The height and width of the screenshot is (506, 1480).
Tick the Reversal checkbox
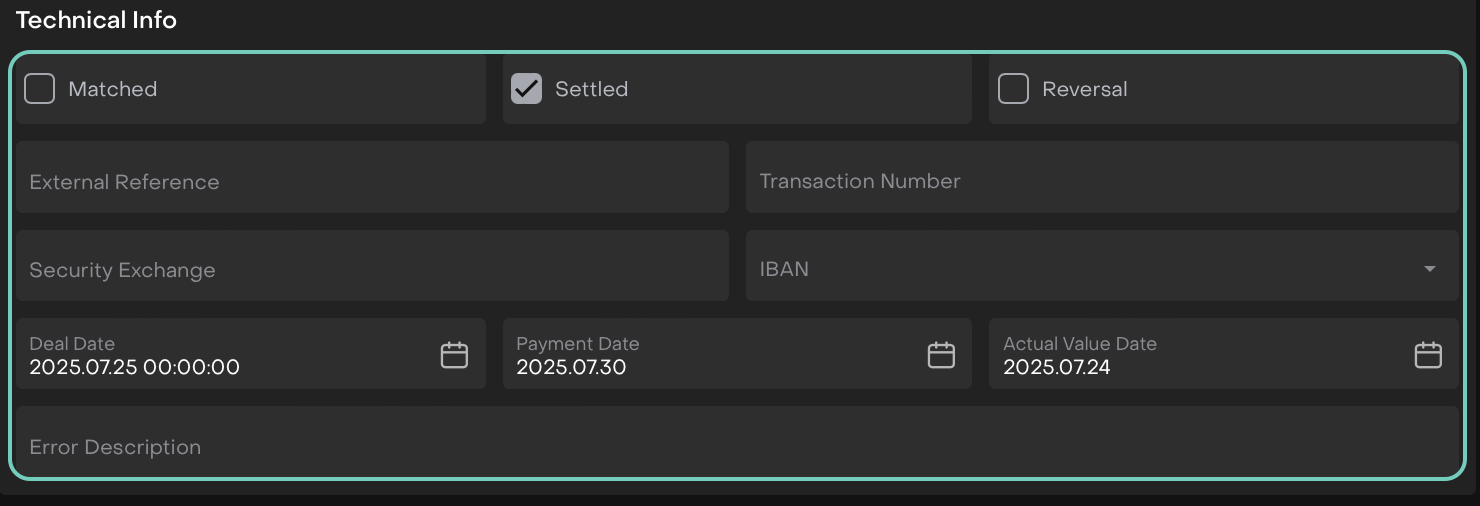pyautogui.click(x=1013, y=89)
